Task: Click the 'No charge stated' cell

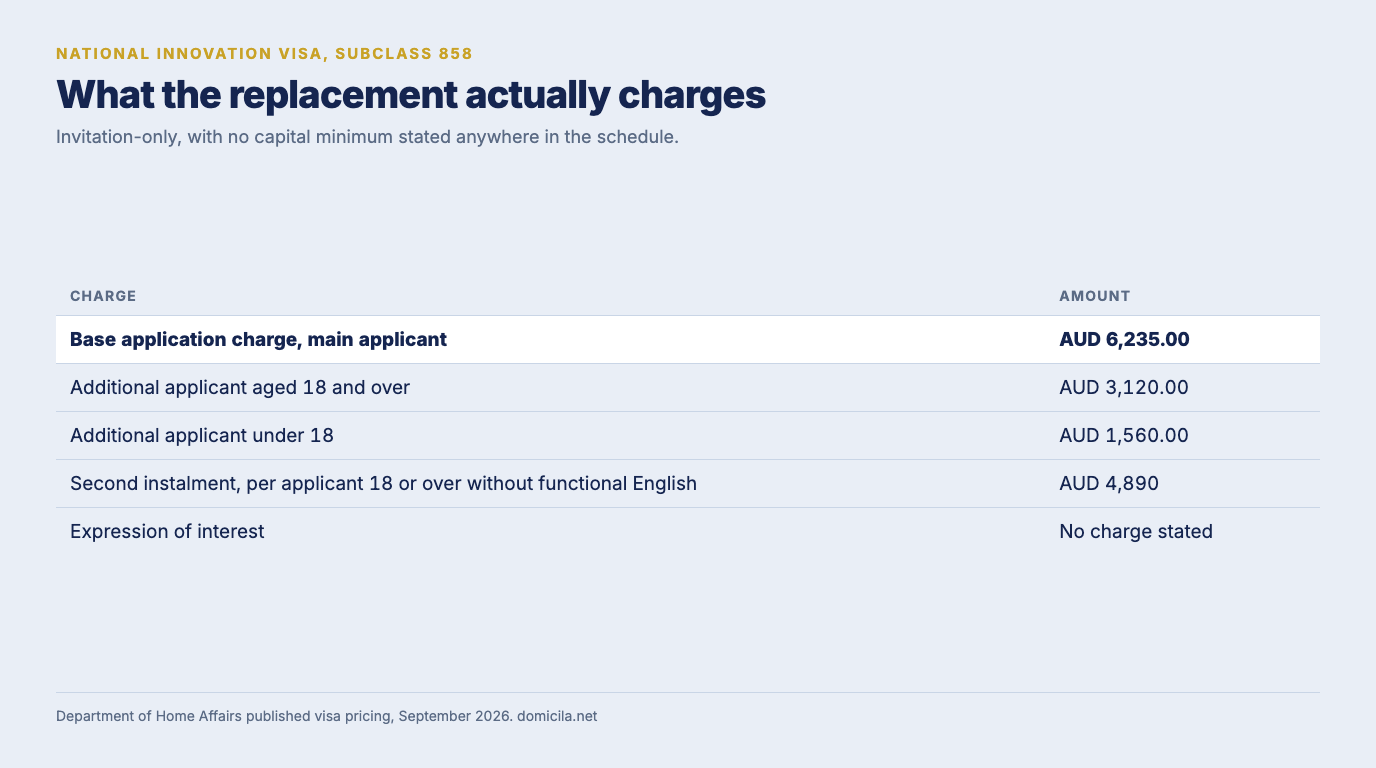Action: click(x=1136, y=532)
